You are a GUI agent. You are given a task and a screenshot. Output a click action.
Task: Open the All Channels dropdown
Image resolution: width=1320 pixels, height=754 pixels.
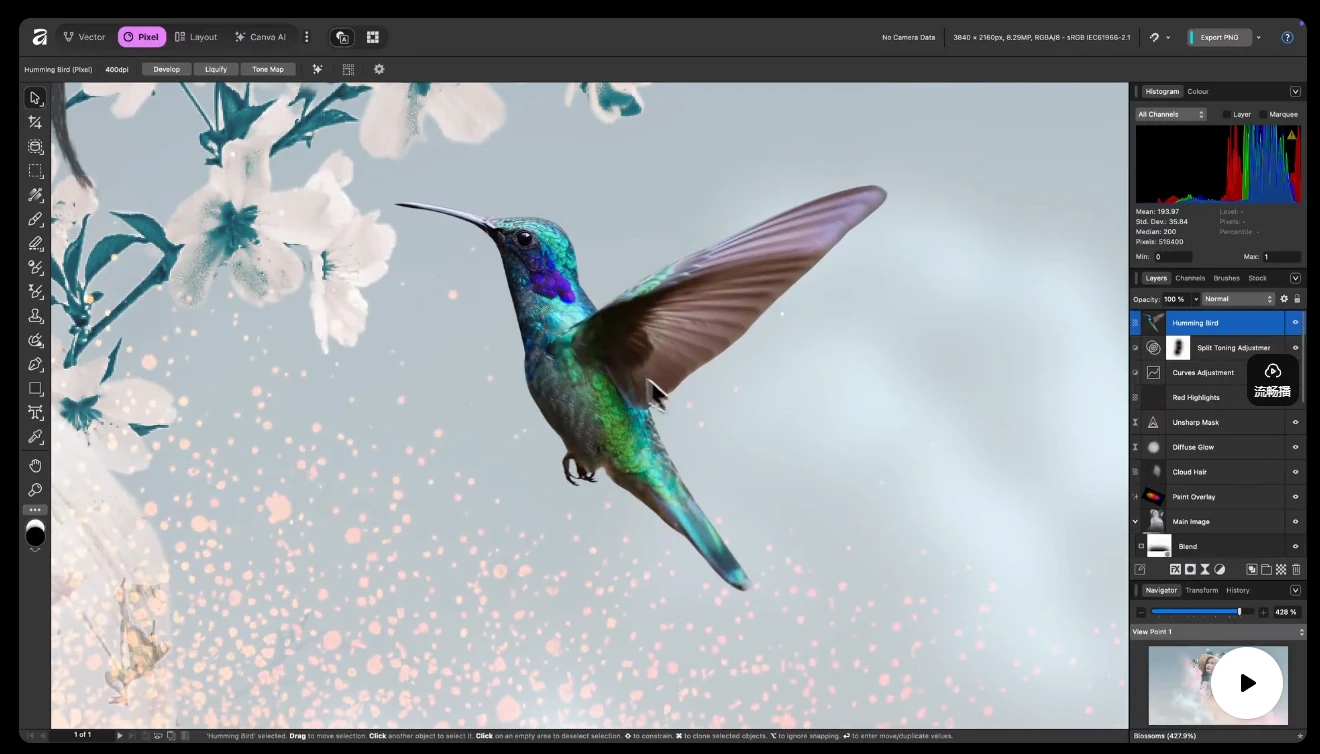pos(1171,114)
